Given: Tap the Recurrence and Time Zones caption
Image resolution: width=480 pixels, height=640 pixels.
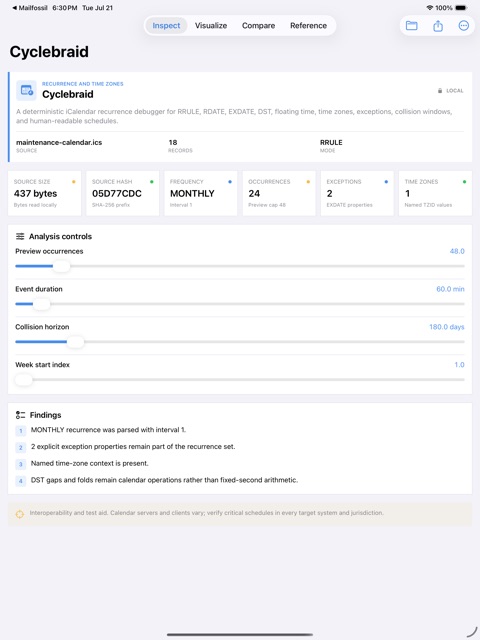Looking at the screenshot, I should [x=82, y=84].
